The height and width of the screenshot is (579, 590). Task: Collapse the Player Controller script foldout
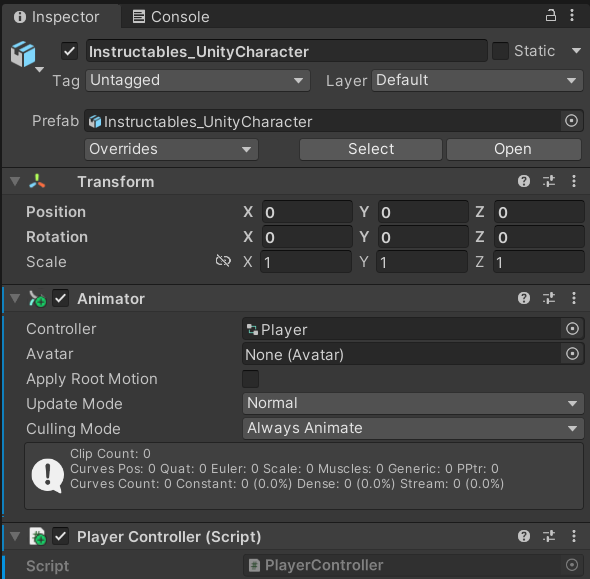[15, 536]
